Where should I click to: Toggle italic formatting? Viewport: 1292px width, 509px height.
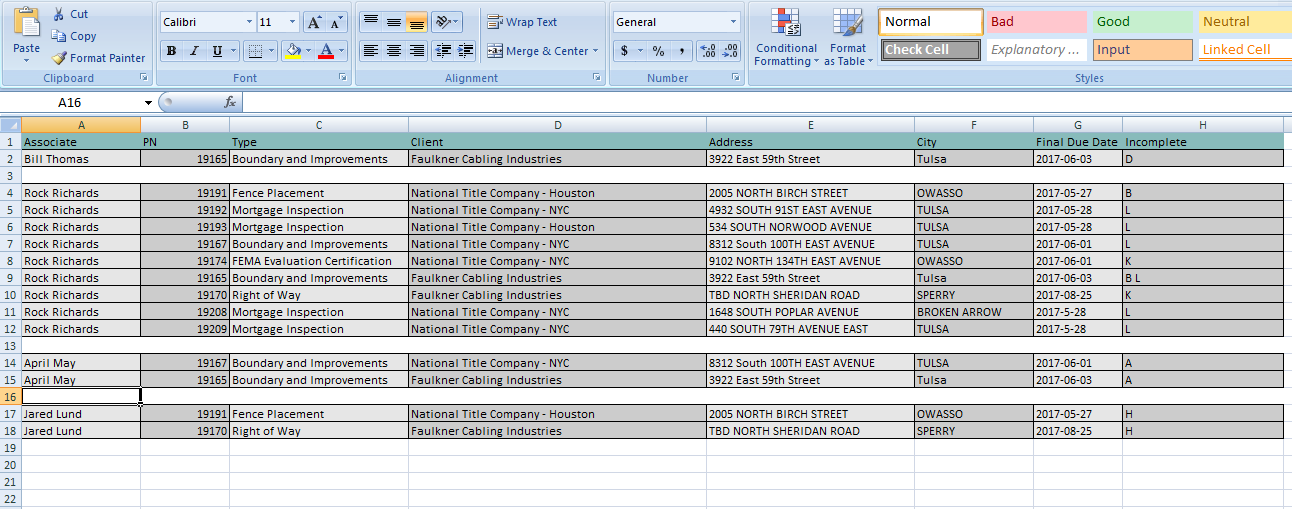(193, 51)
